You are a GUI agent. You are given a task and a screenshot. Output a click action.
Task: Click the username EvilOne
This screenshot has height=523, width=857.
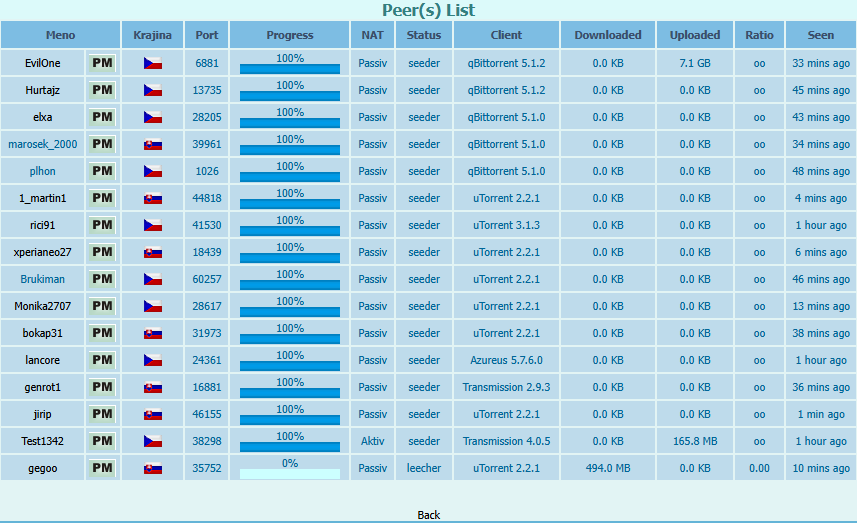pos(43,63)
